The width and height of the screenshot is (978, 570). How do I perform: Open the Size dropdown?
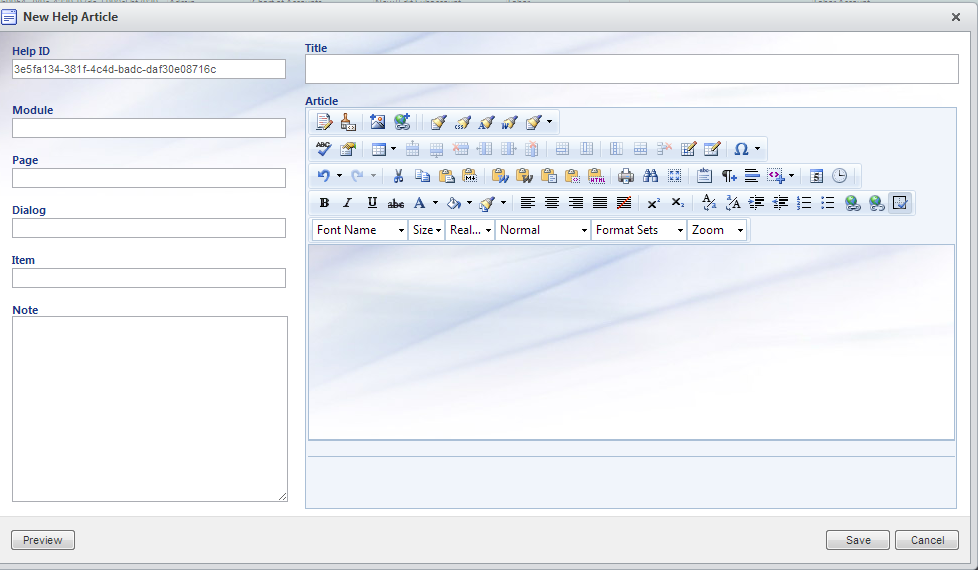[427, 230]
